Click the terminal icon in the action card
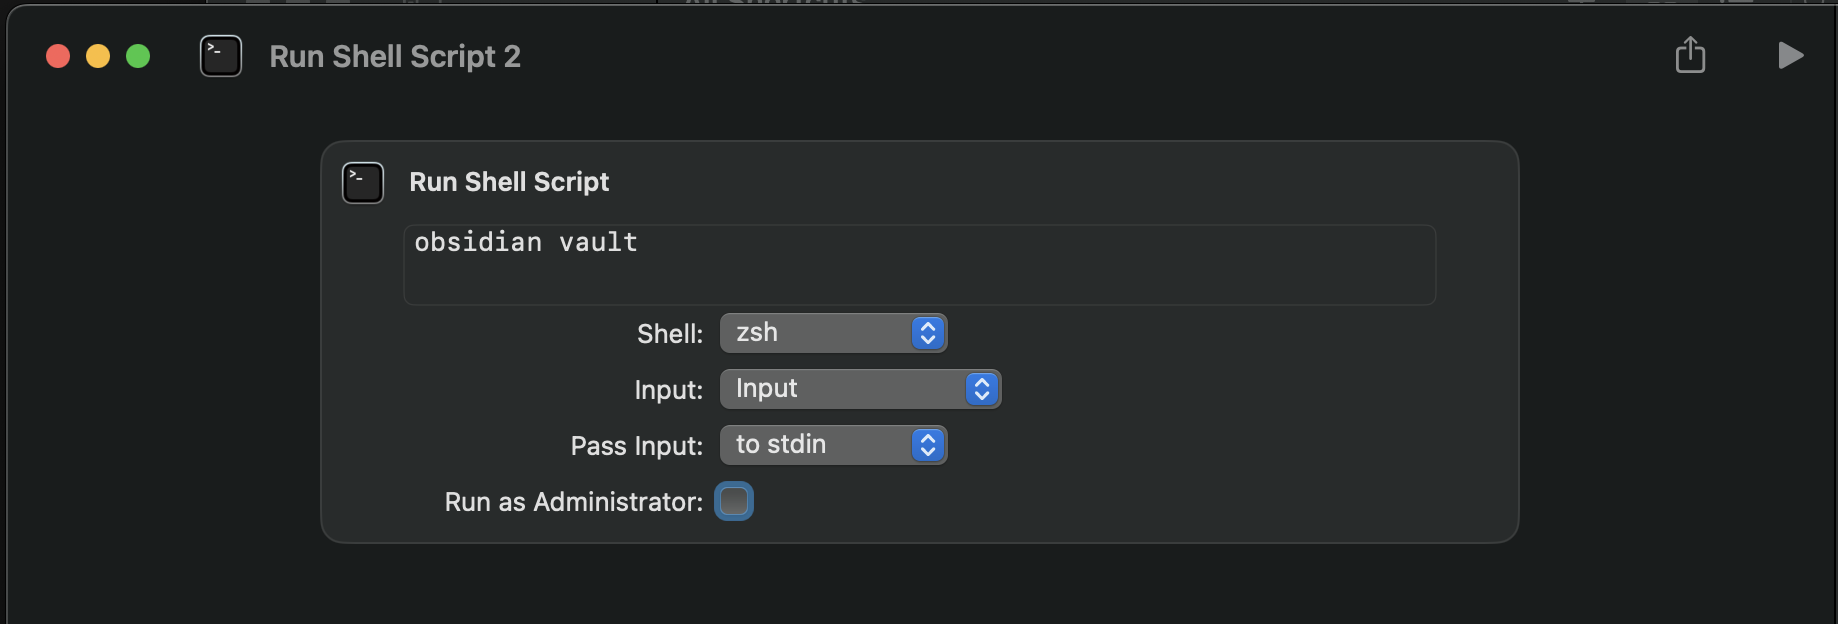Image resolution: width=1838 pixels, height=624 pixels. 363,183
